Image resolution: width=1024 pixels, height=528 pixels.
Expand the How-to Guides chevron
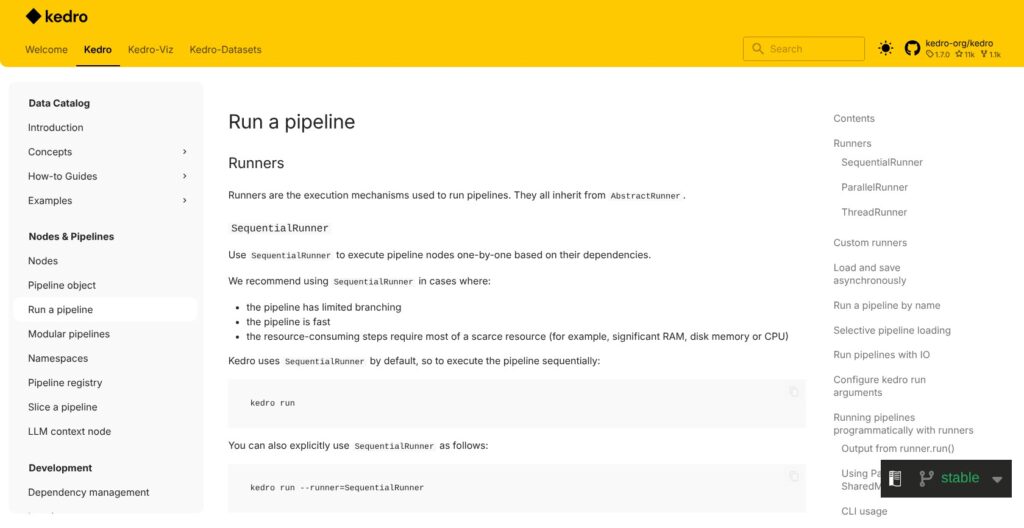185,176
